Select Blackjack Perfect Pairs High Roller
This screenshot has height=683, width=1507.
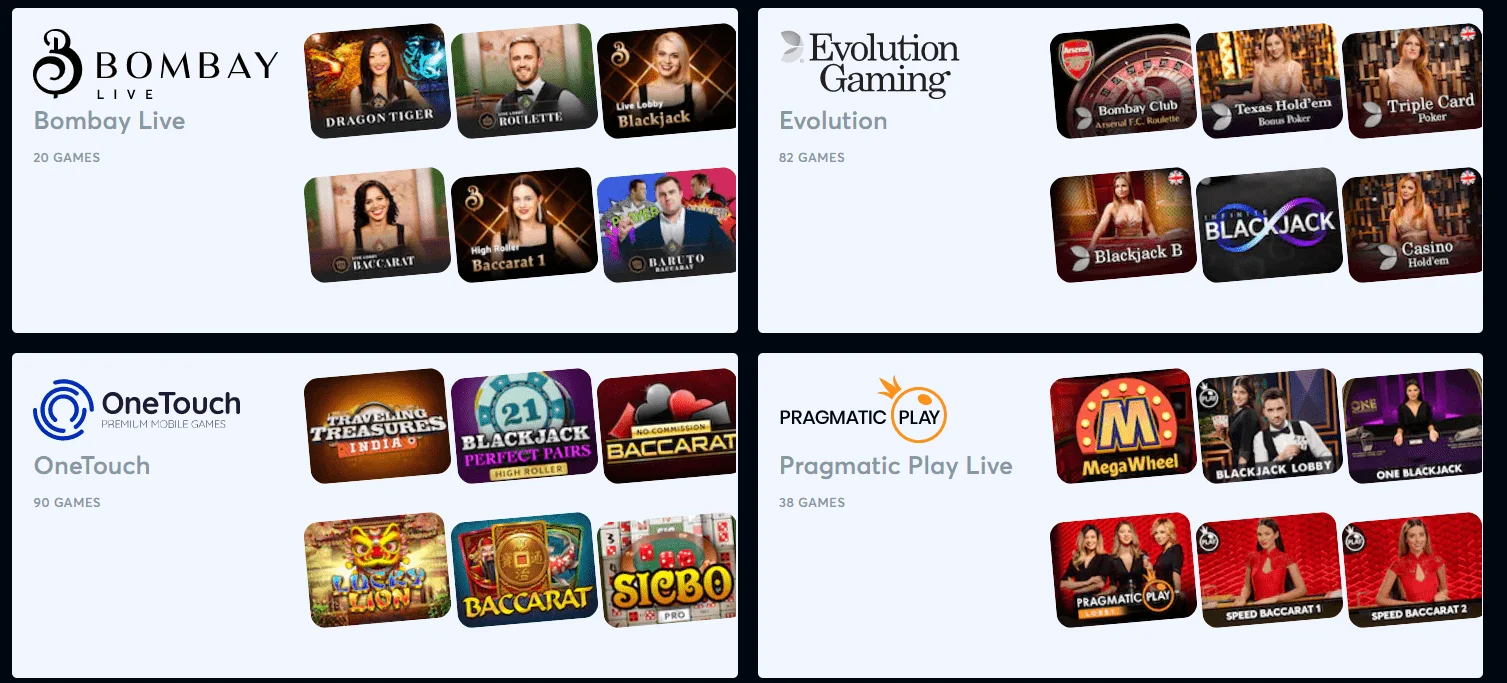(x=523, y=426)
